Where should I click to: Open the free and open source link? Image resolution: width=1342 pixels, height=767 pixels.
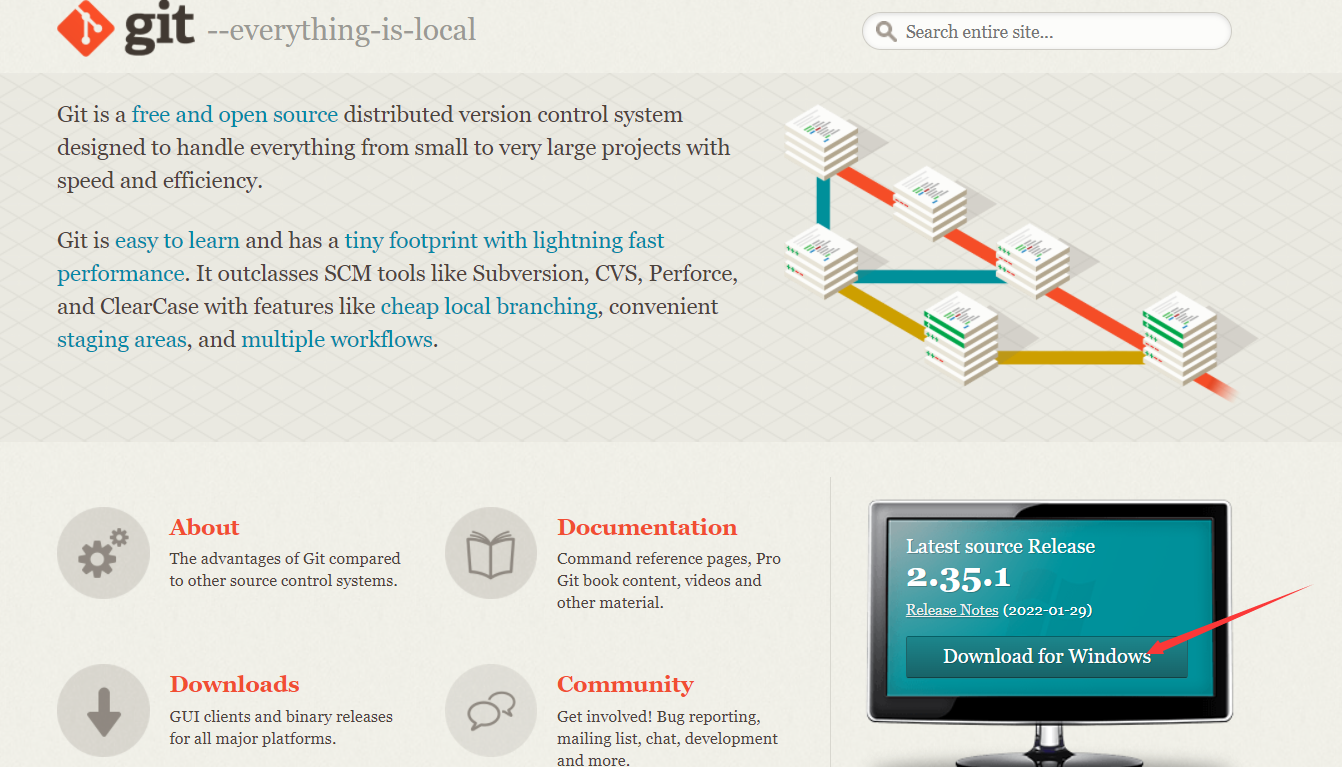coord(235,114)
